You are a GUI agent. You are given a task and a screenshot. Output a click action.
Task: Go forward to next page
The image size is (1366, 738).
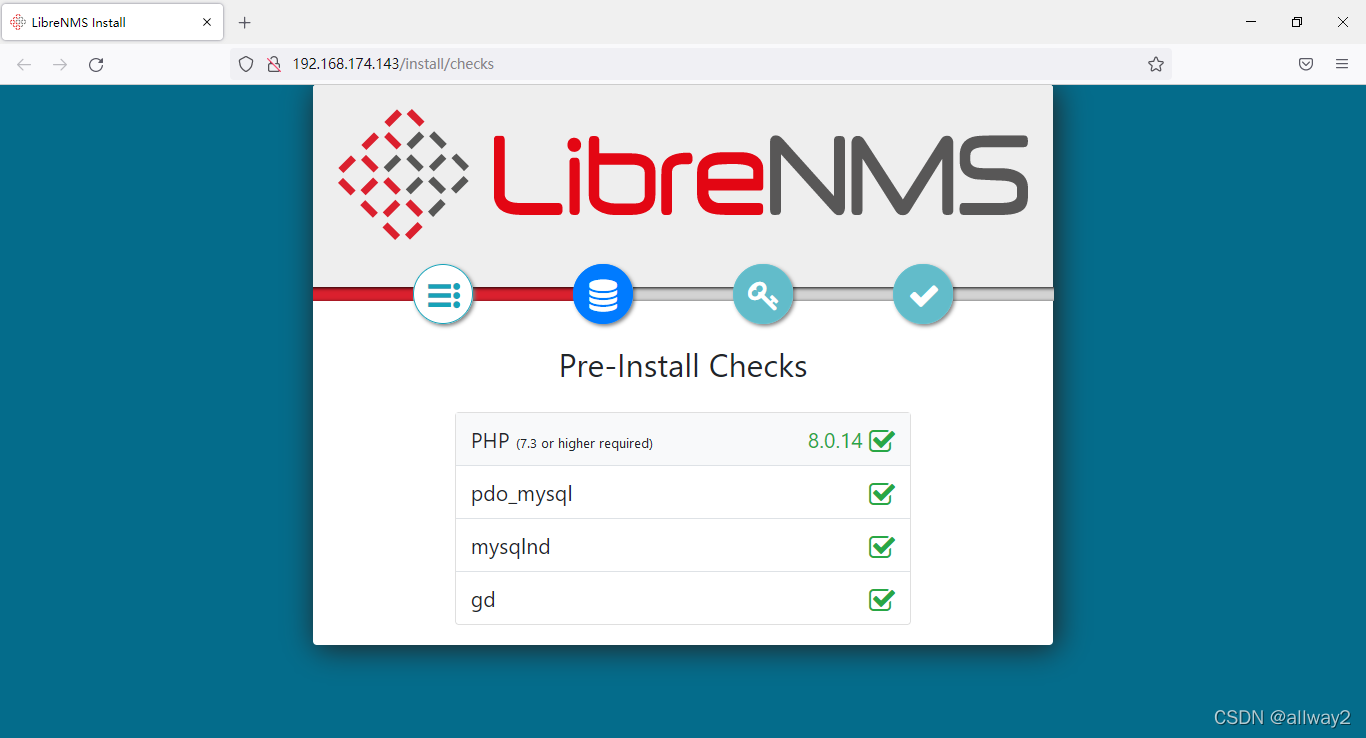[60, 64]
